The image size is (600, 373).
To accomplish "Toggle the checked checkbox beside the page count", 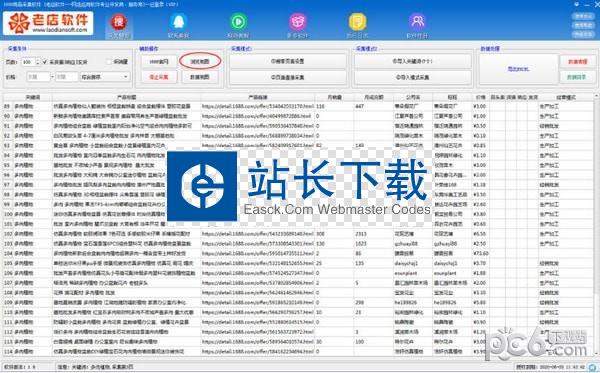I will pos(45,62).
